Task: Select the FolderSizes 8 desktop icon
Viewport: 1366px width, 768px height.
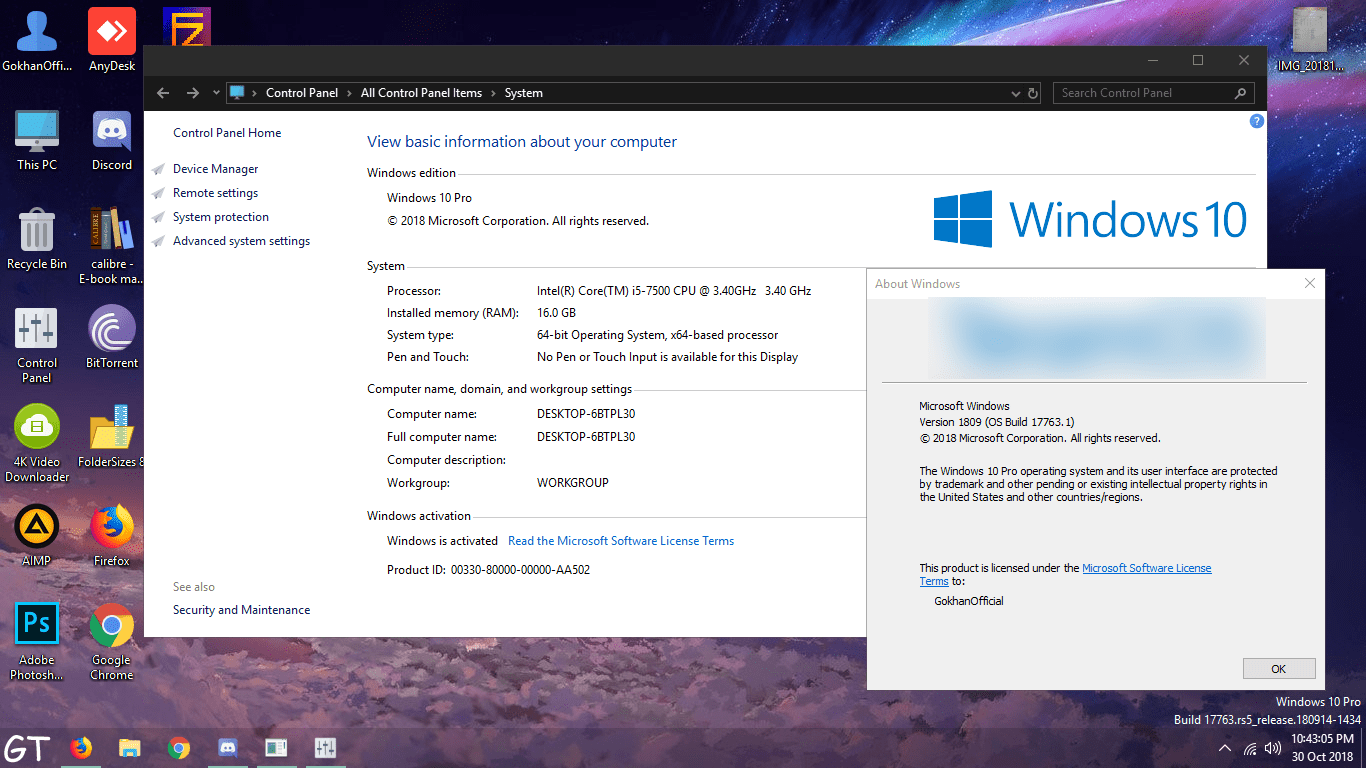Action: click(x=112, y=437)
